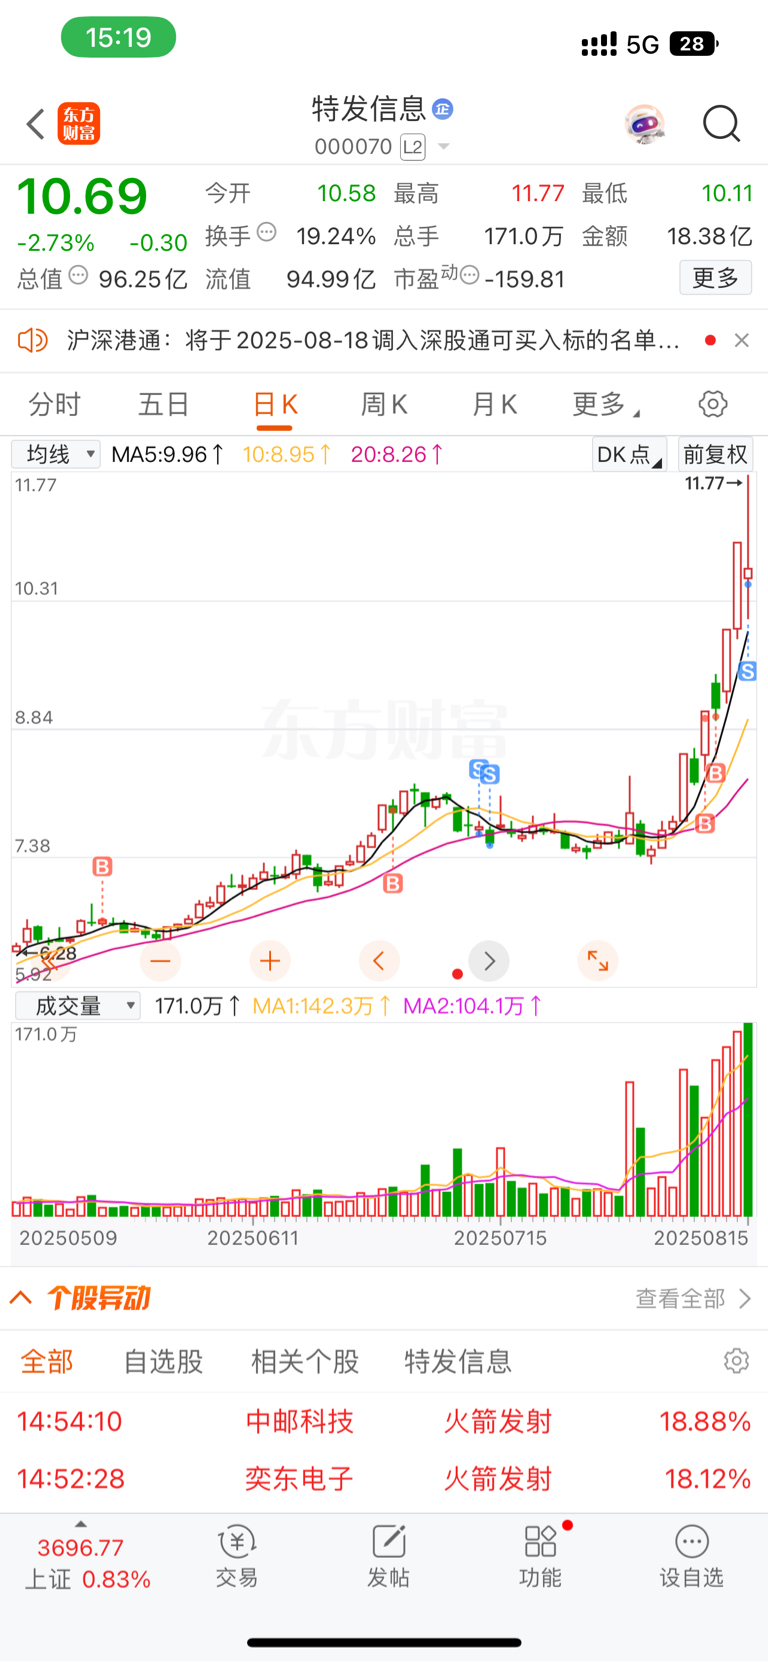Open the 中邮科技 火箭发射 row

click(384, 1421)
